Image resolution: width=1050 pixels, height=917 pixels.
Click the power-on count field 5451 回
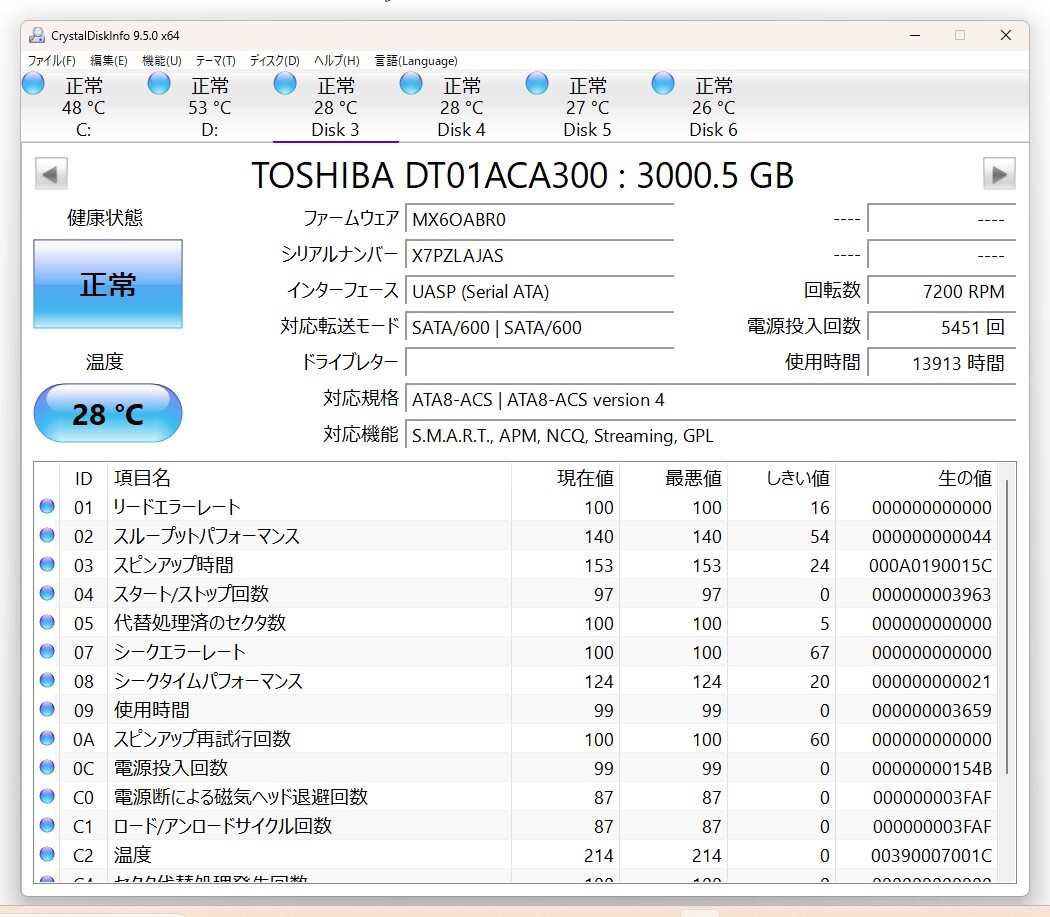pyautogui.click(x=942, y=328)
